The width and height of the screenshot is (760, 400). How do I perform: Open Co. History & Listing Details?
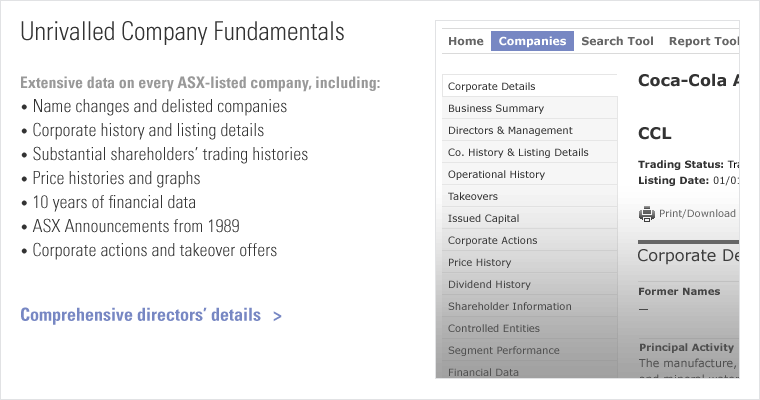point(518,153)
